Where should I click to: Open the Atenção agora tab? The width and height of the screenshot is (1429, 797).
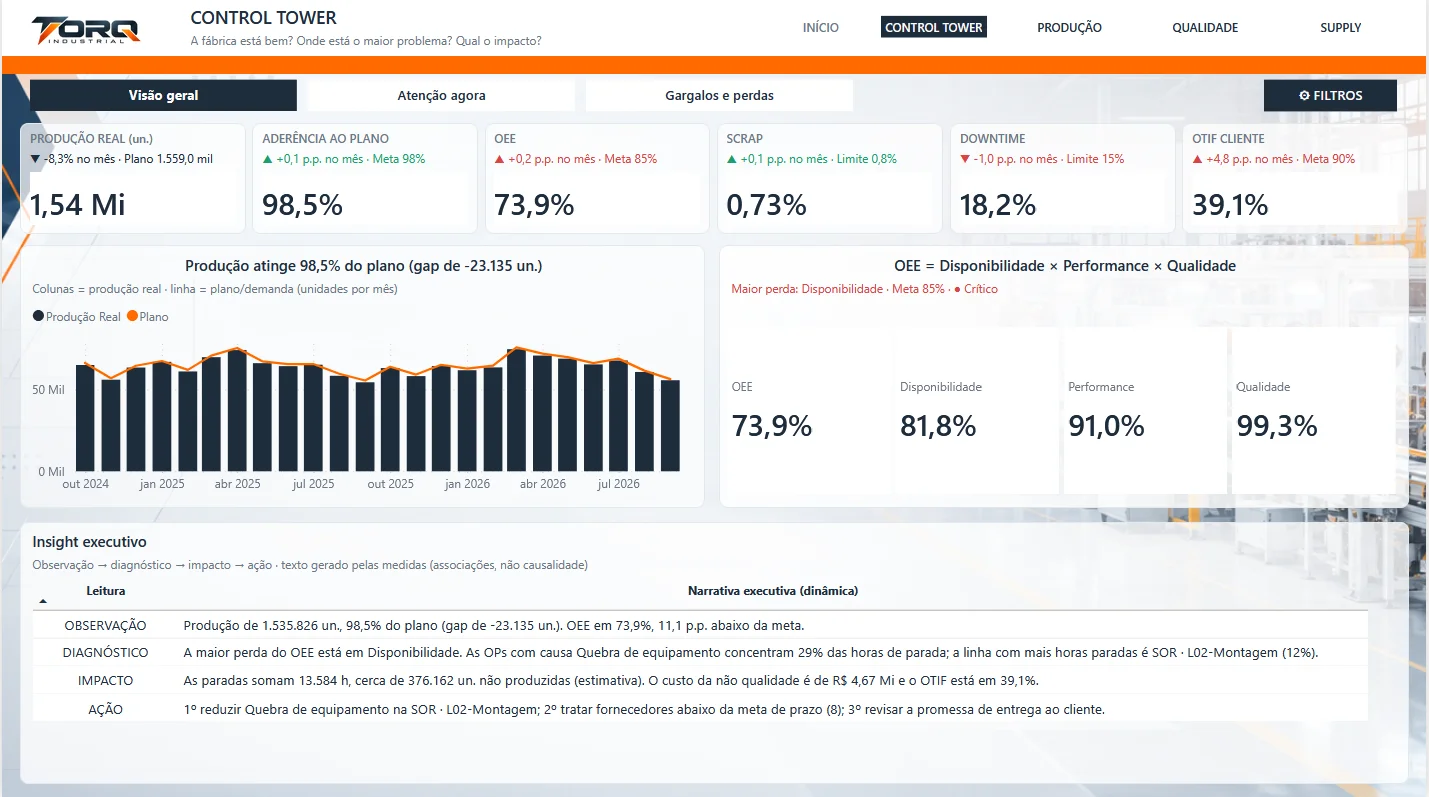tap(441, 96)
